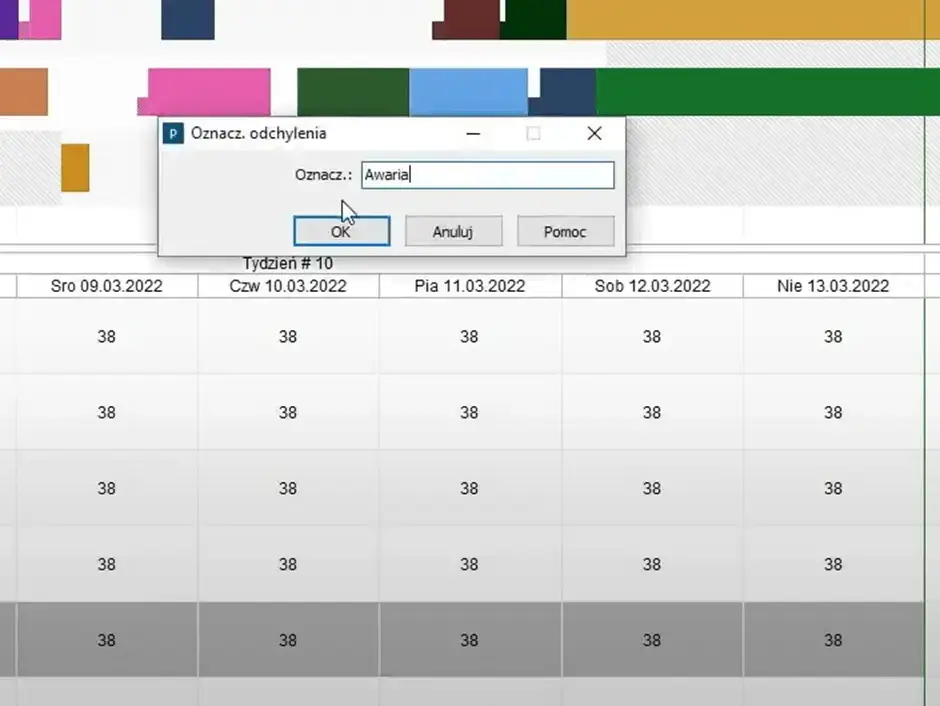Select the Sob 12.03.2022 column header

click(x=652, y=286)
